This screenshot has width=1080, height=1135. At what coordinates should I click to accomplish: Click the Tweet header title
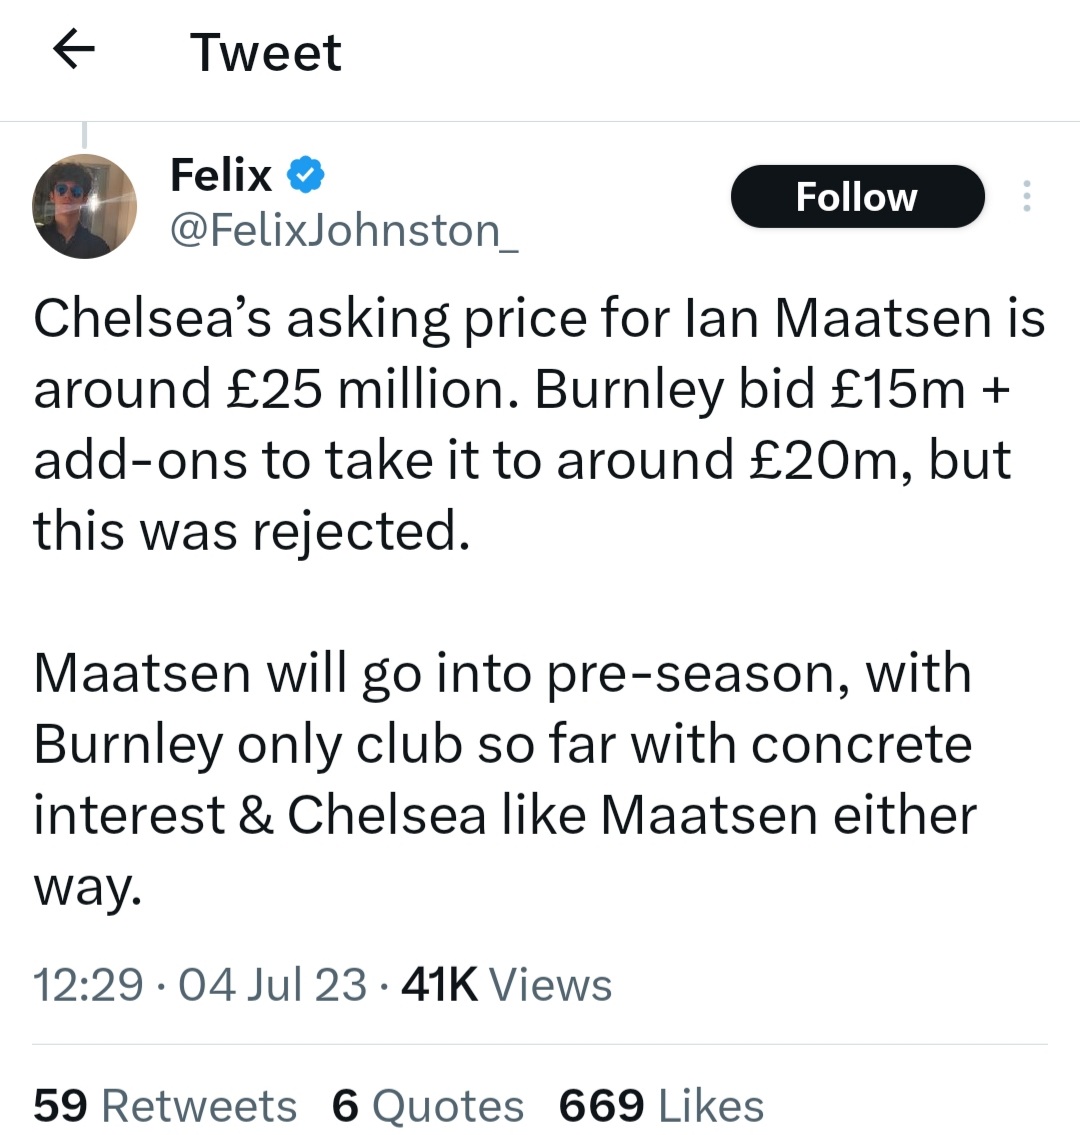[x=265, y=52]
